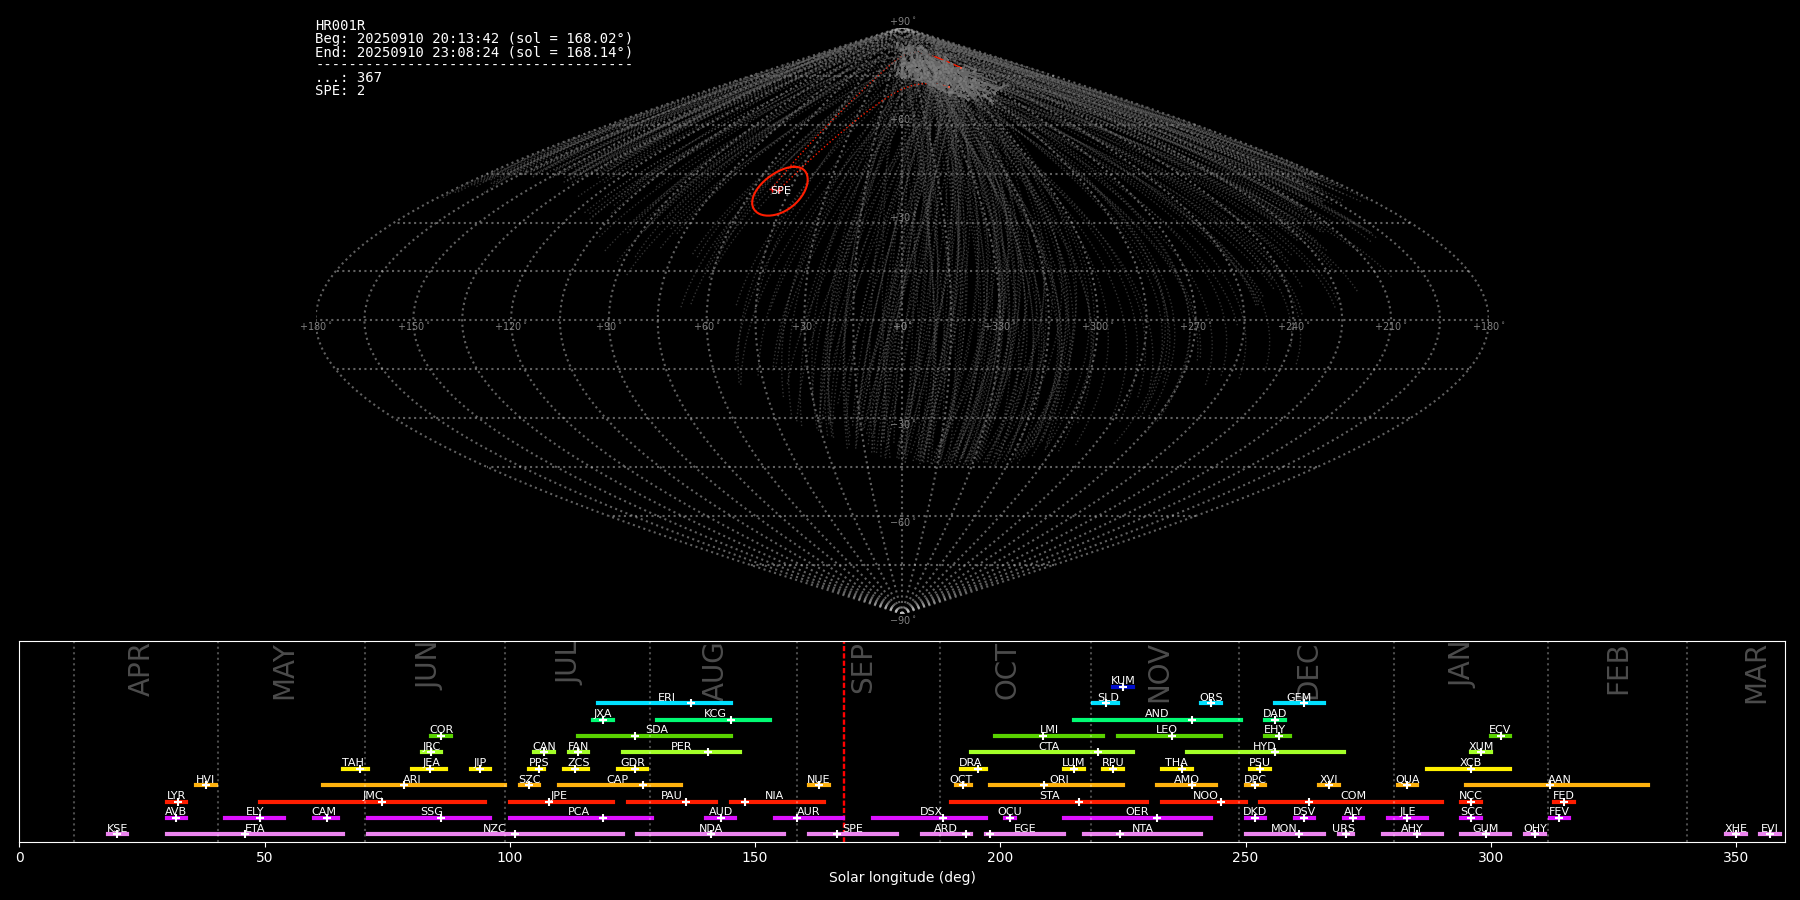
Task: Click the End timestamp line in the header
Action: pos(474,52)
